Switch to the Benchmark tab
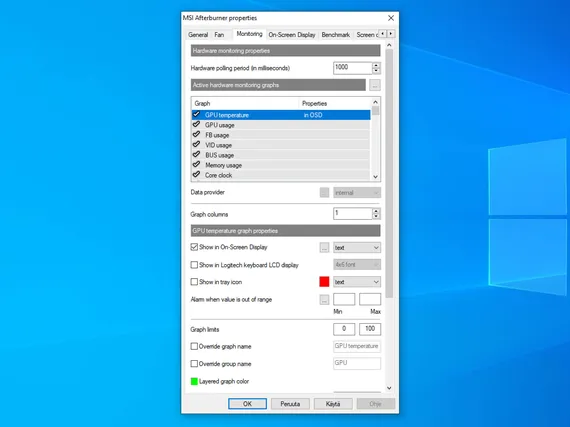 336,35
